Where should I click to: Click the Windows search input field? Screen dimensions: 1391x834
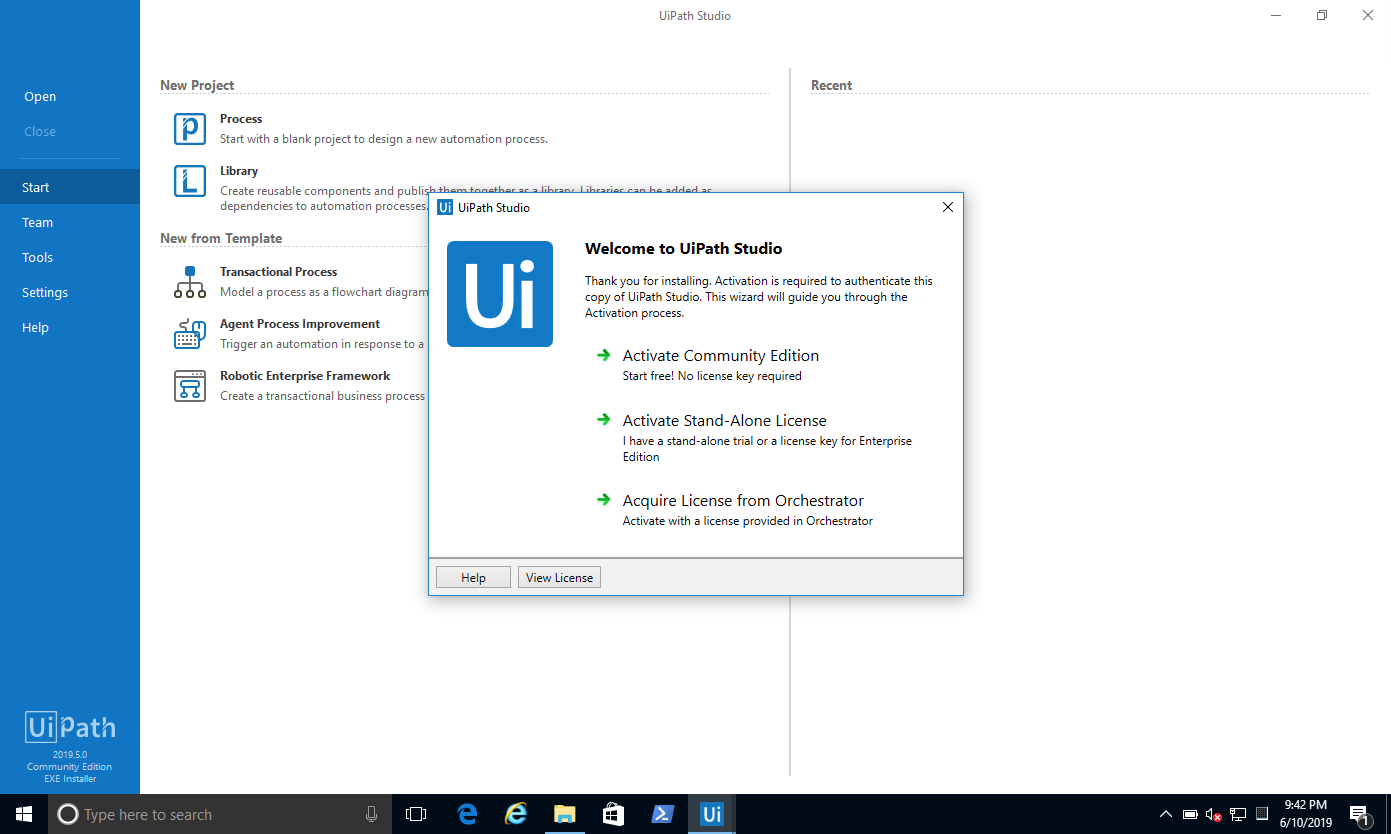[220, 814]
